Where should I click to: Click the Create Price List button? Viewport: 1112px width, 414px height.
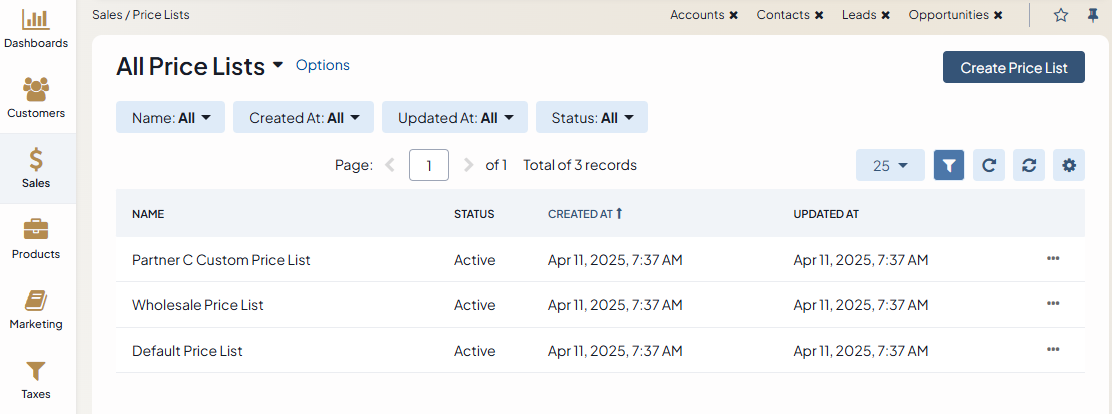(x=1013, y=67)
